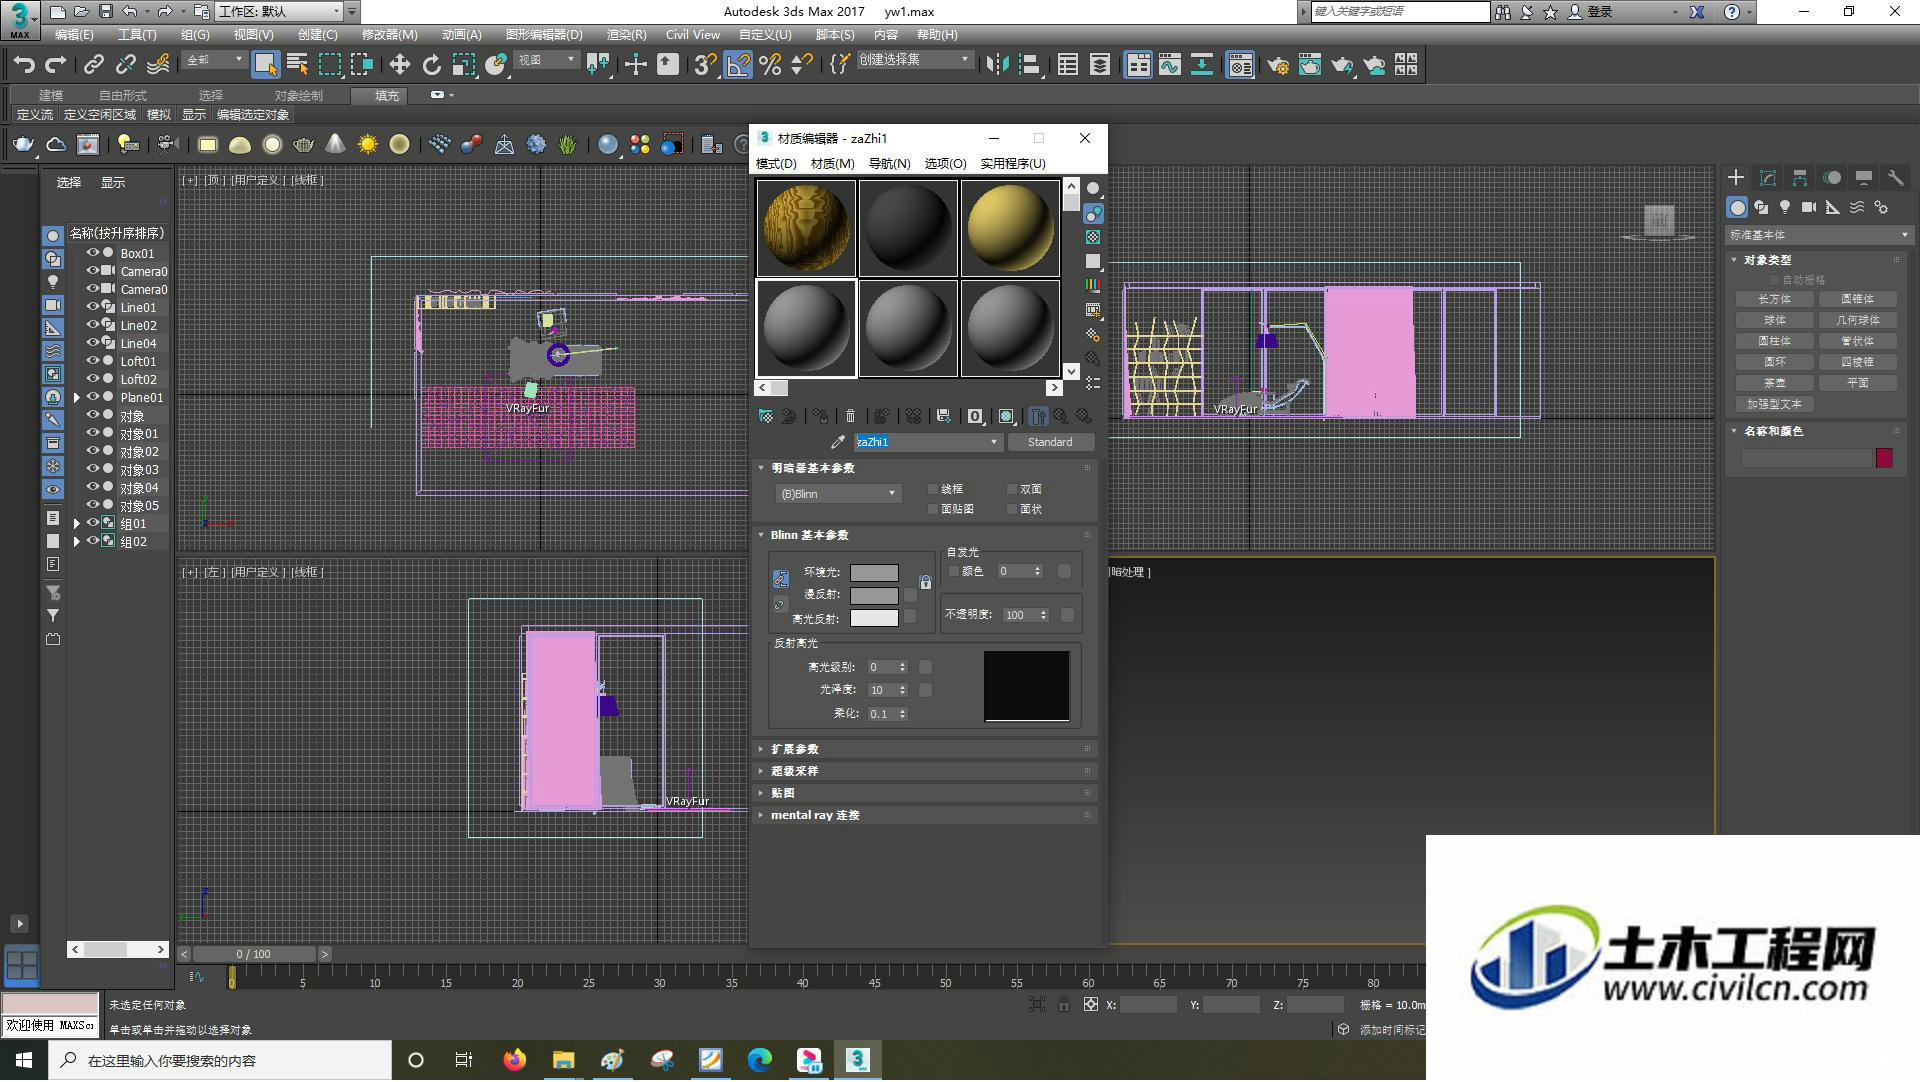Click Get Material icon in material editor
The height and width of the screenshot is (1082, 1920).
click(766, 416)
